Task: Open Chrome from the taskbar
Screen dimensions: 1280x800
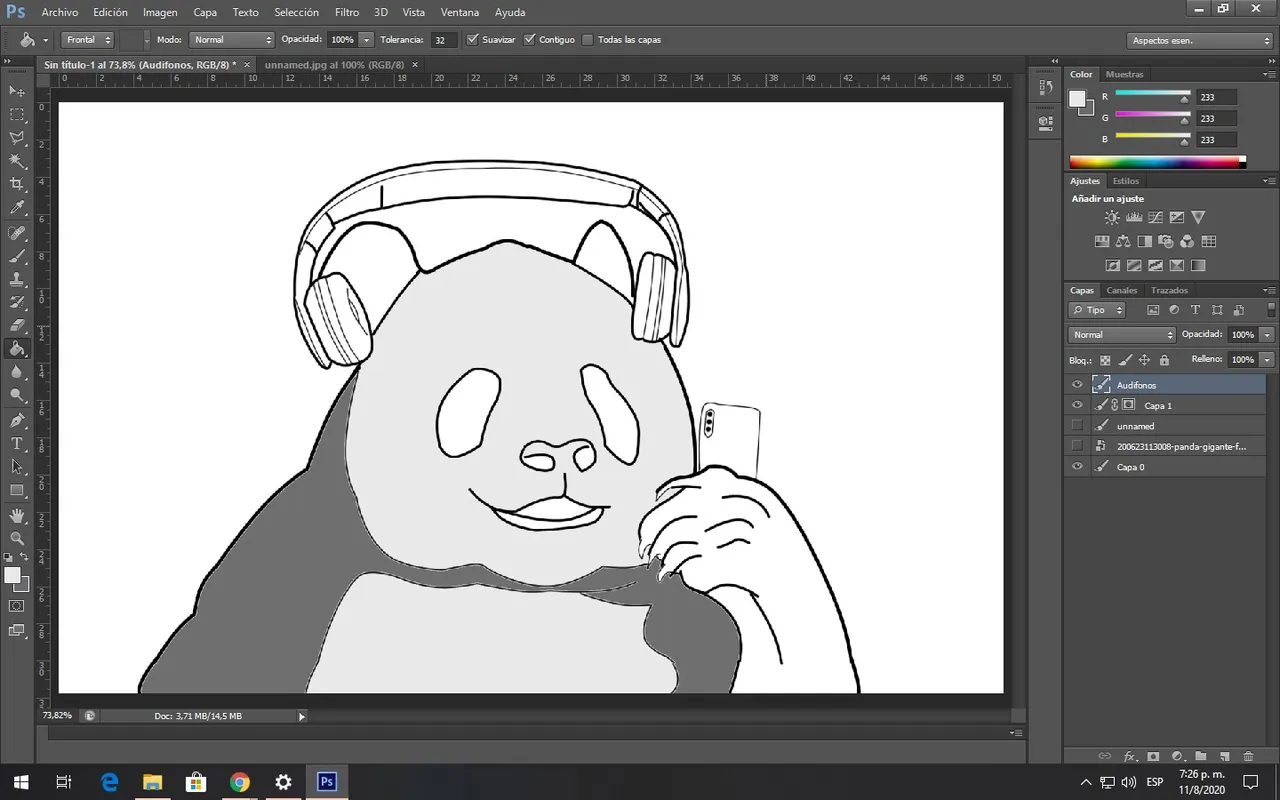Action: pos(239,782)
